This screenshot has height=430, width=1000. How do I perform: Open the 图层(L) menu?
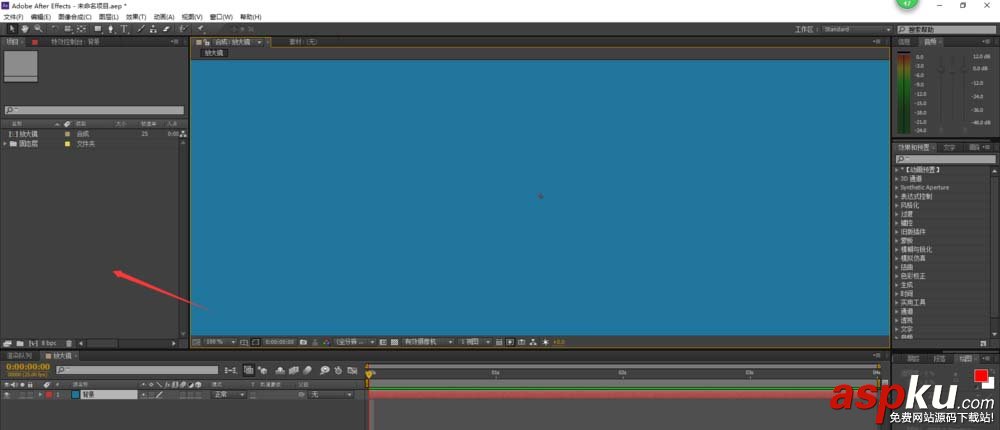(108, 17)
